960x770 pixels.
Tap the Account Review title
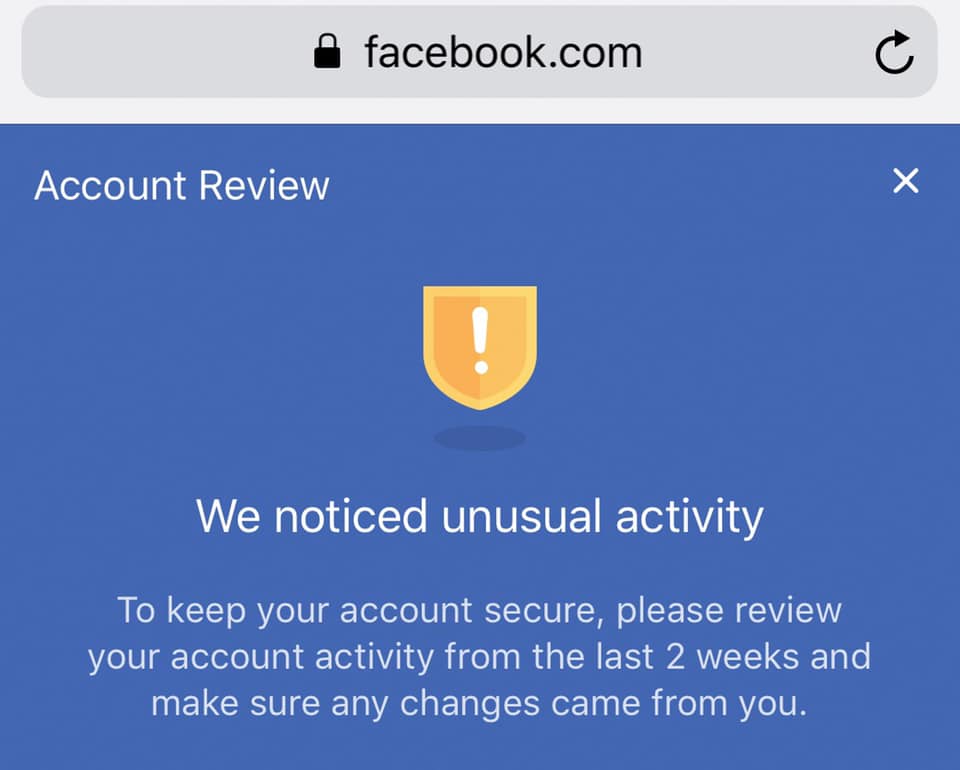(182, 185)
